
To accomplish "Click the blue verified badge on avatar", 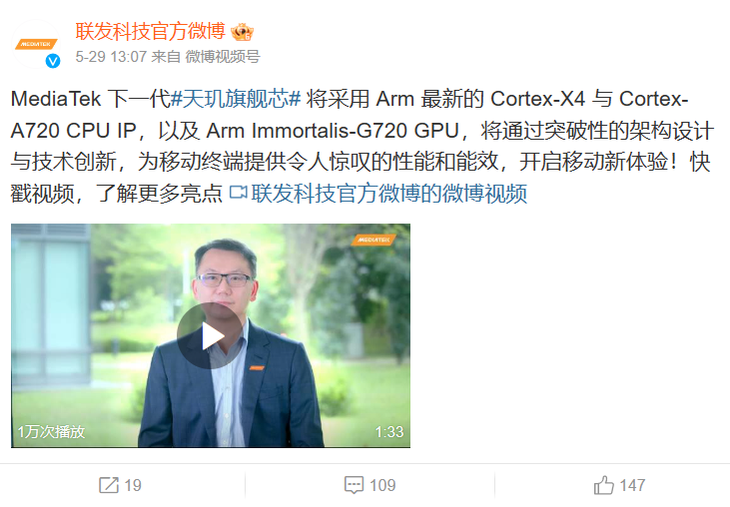I will pos(53,61).
